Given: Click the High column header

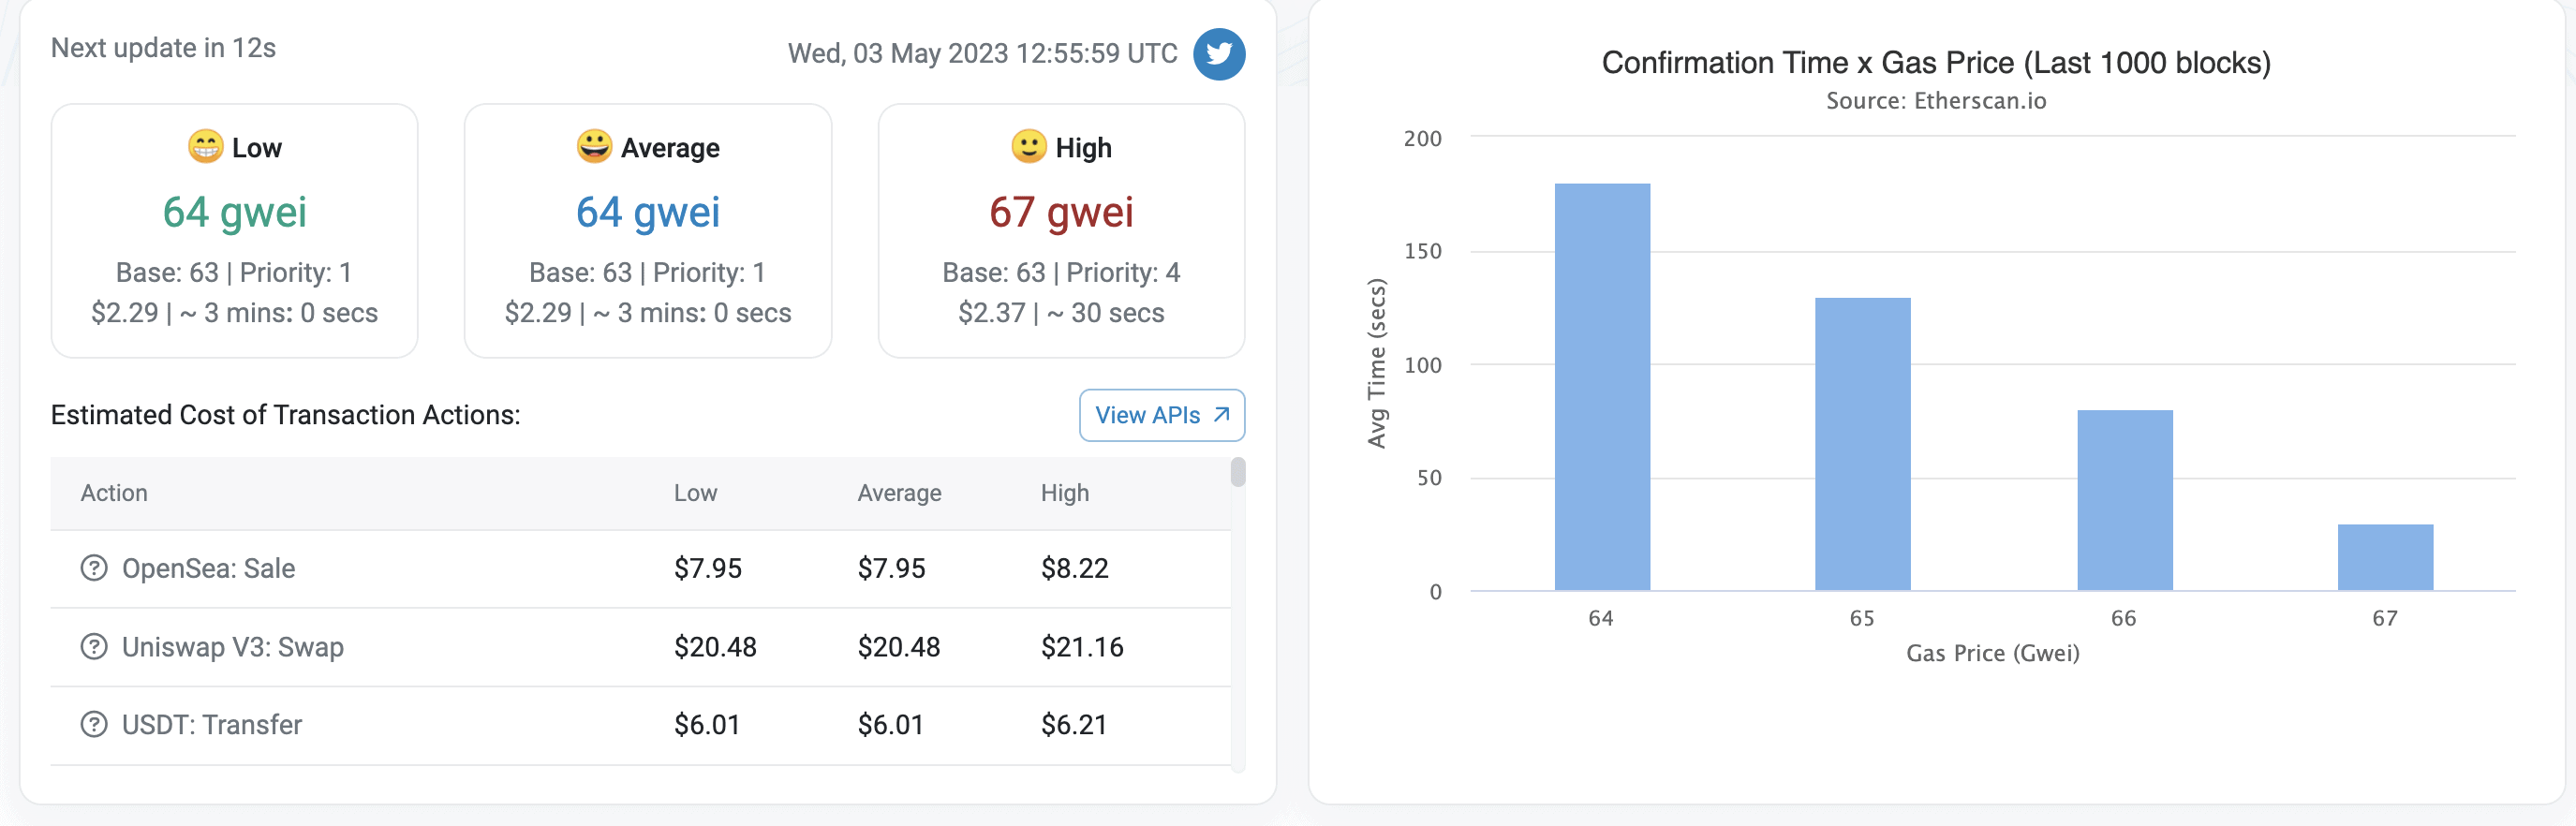Looking at the screenshot, I should (x=1064, y=493).
